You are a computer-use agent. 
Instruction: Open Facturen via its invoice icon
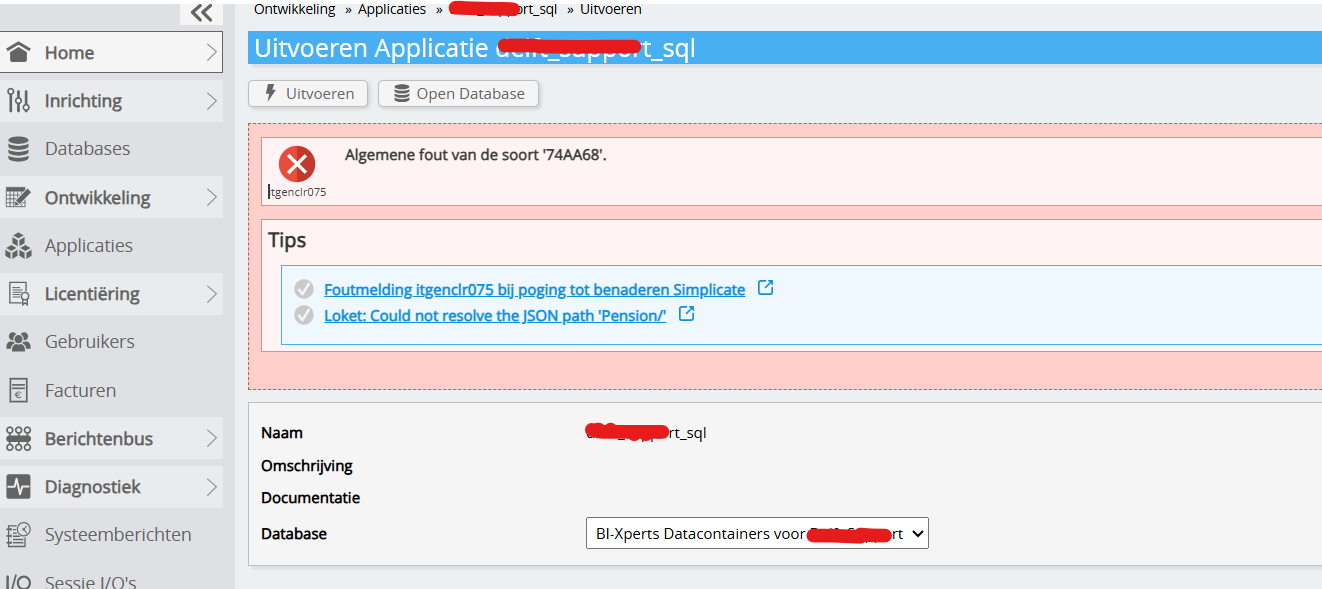coord(18,391)
